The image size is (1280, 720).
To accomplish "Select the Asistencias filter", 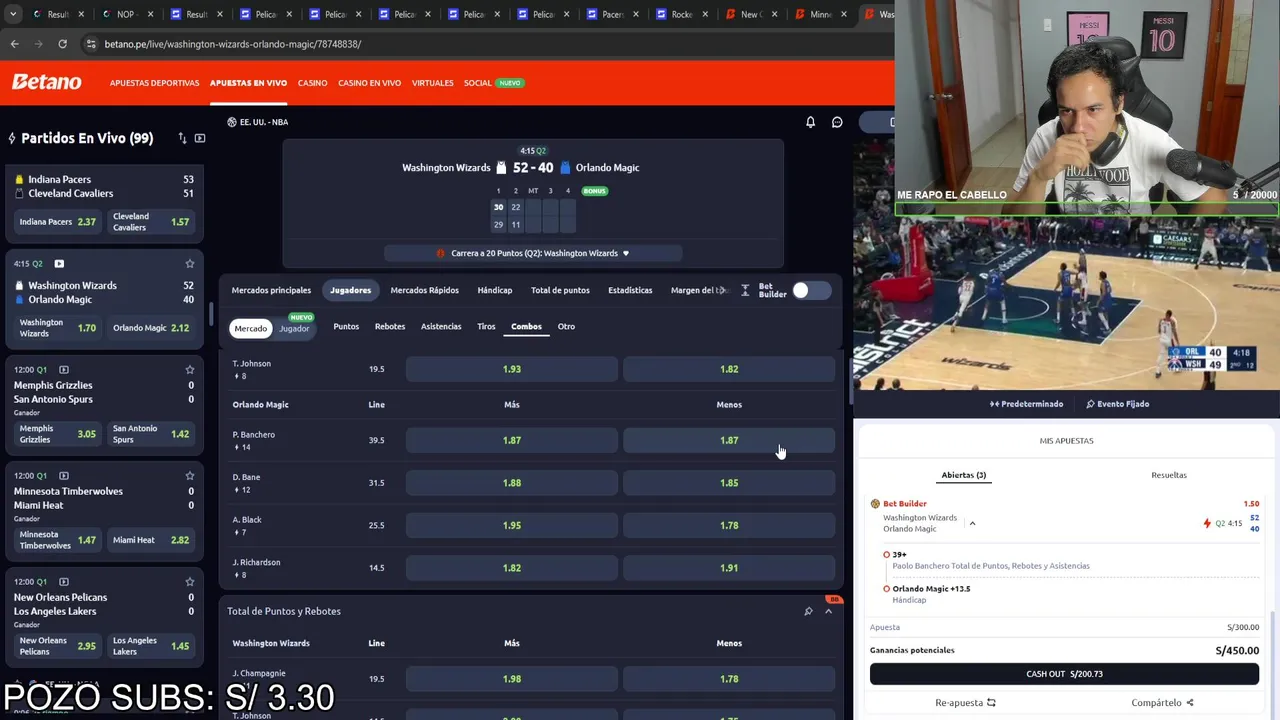I will (x=441, y=326).
